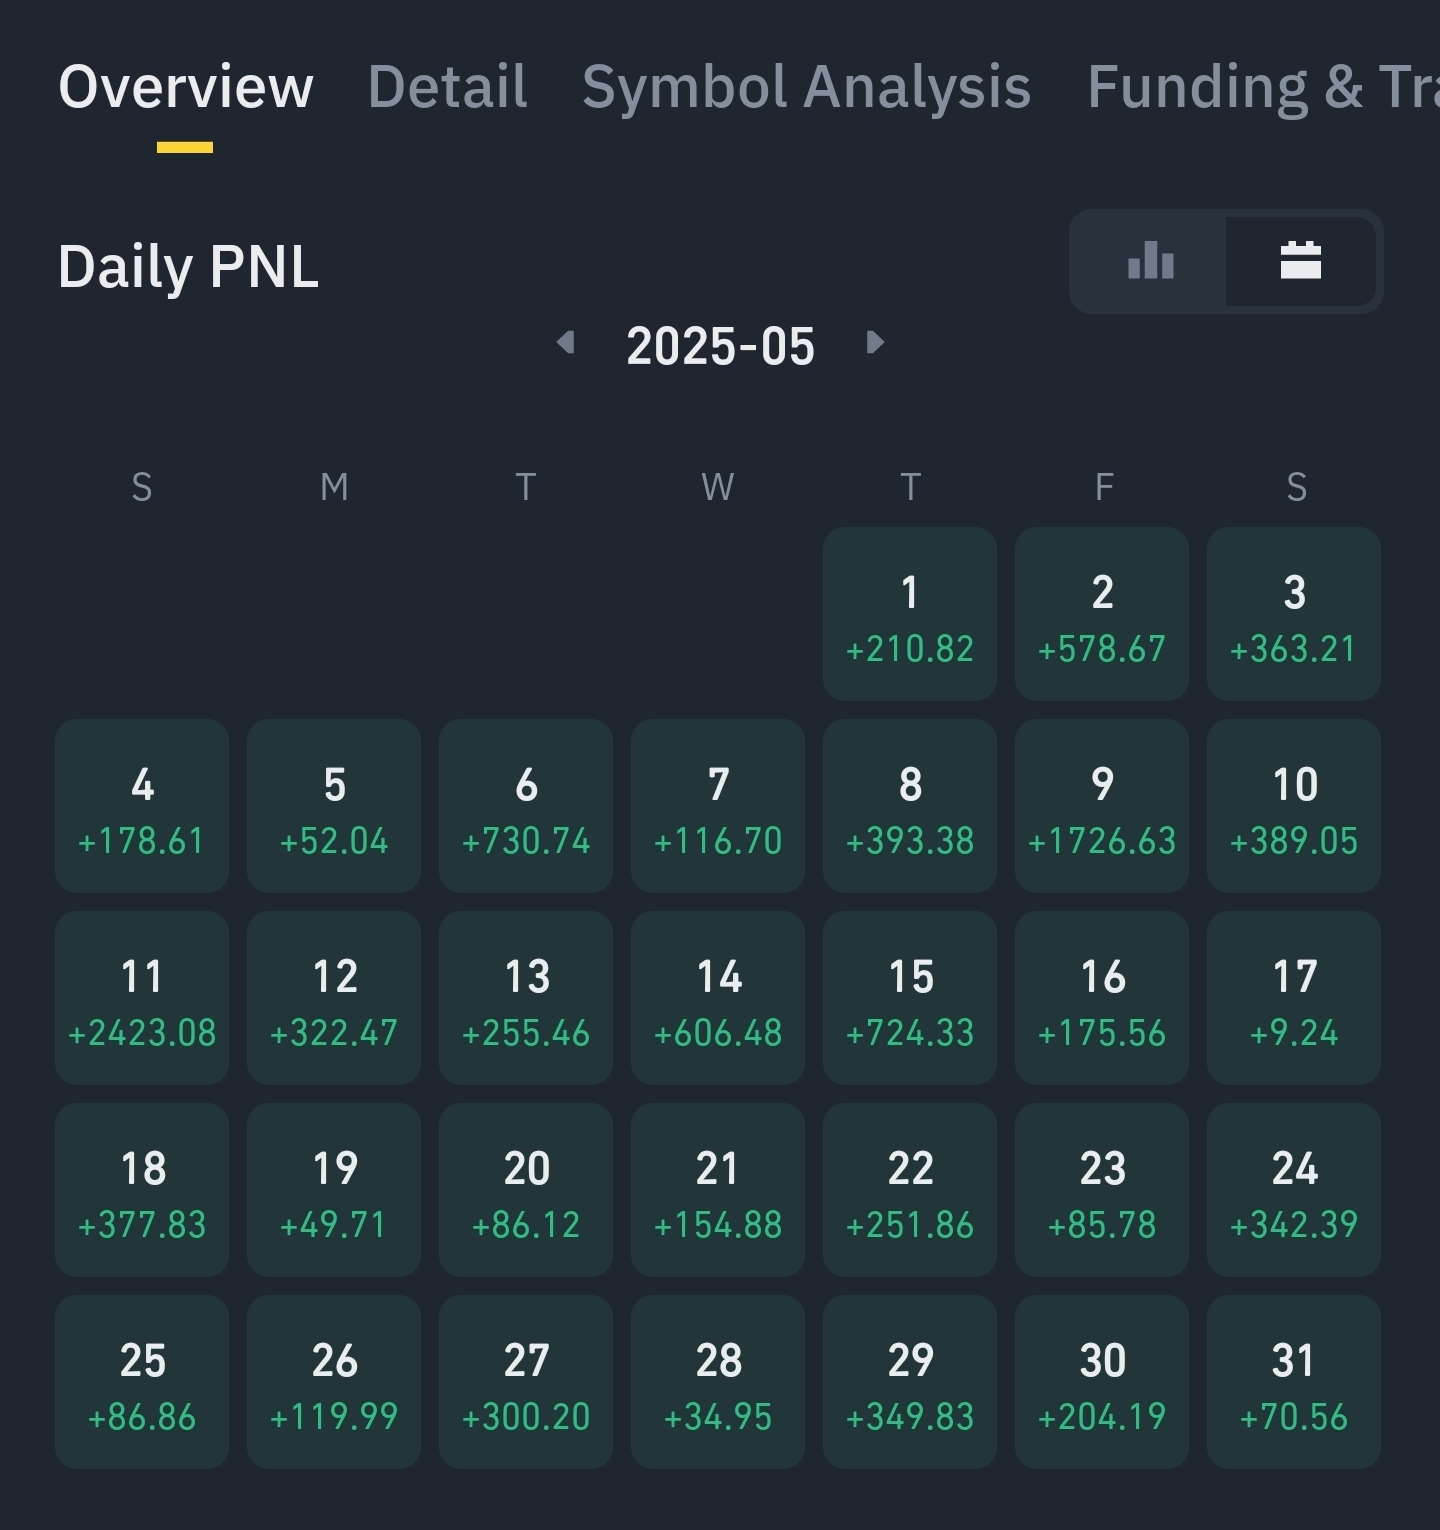Open the Overview tab
The width and height of the screenshot is (1440, 1530).
(186, 86)
